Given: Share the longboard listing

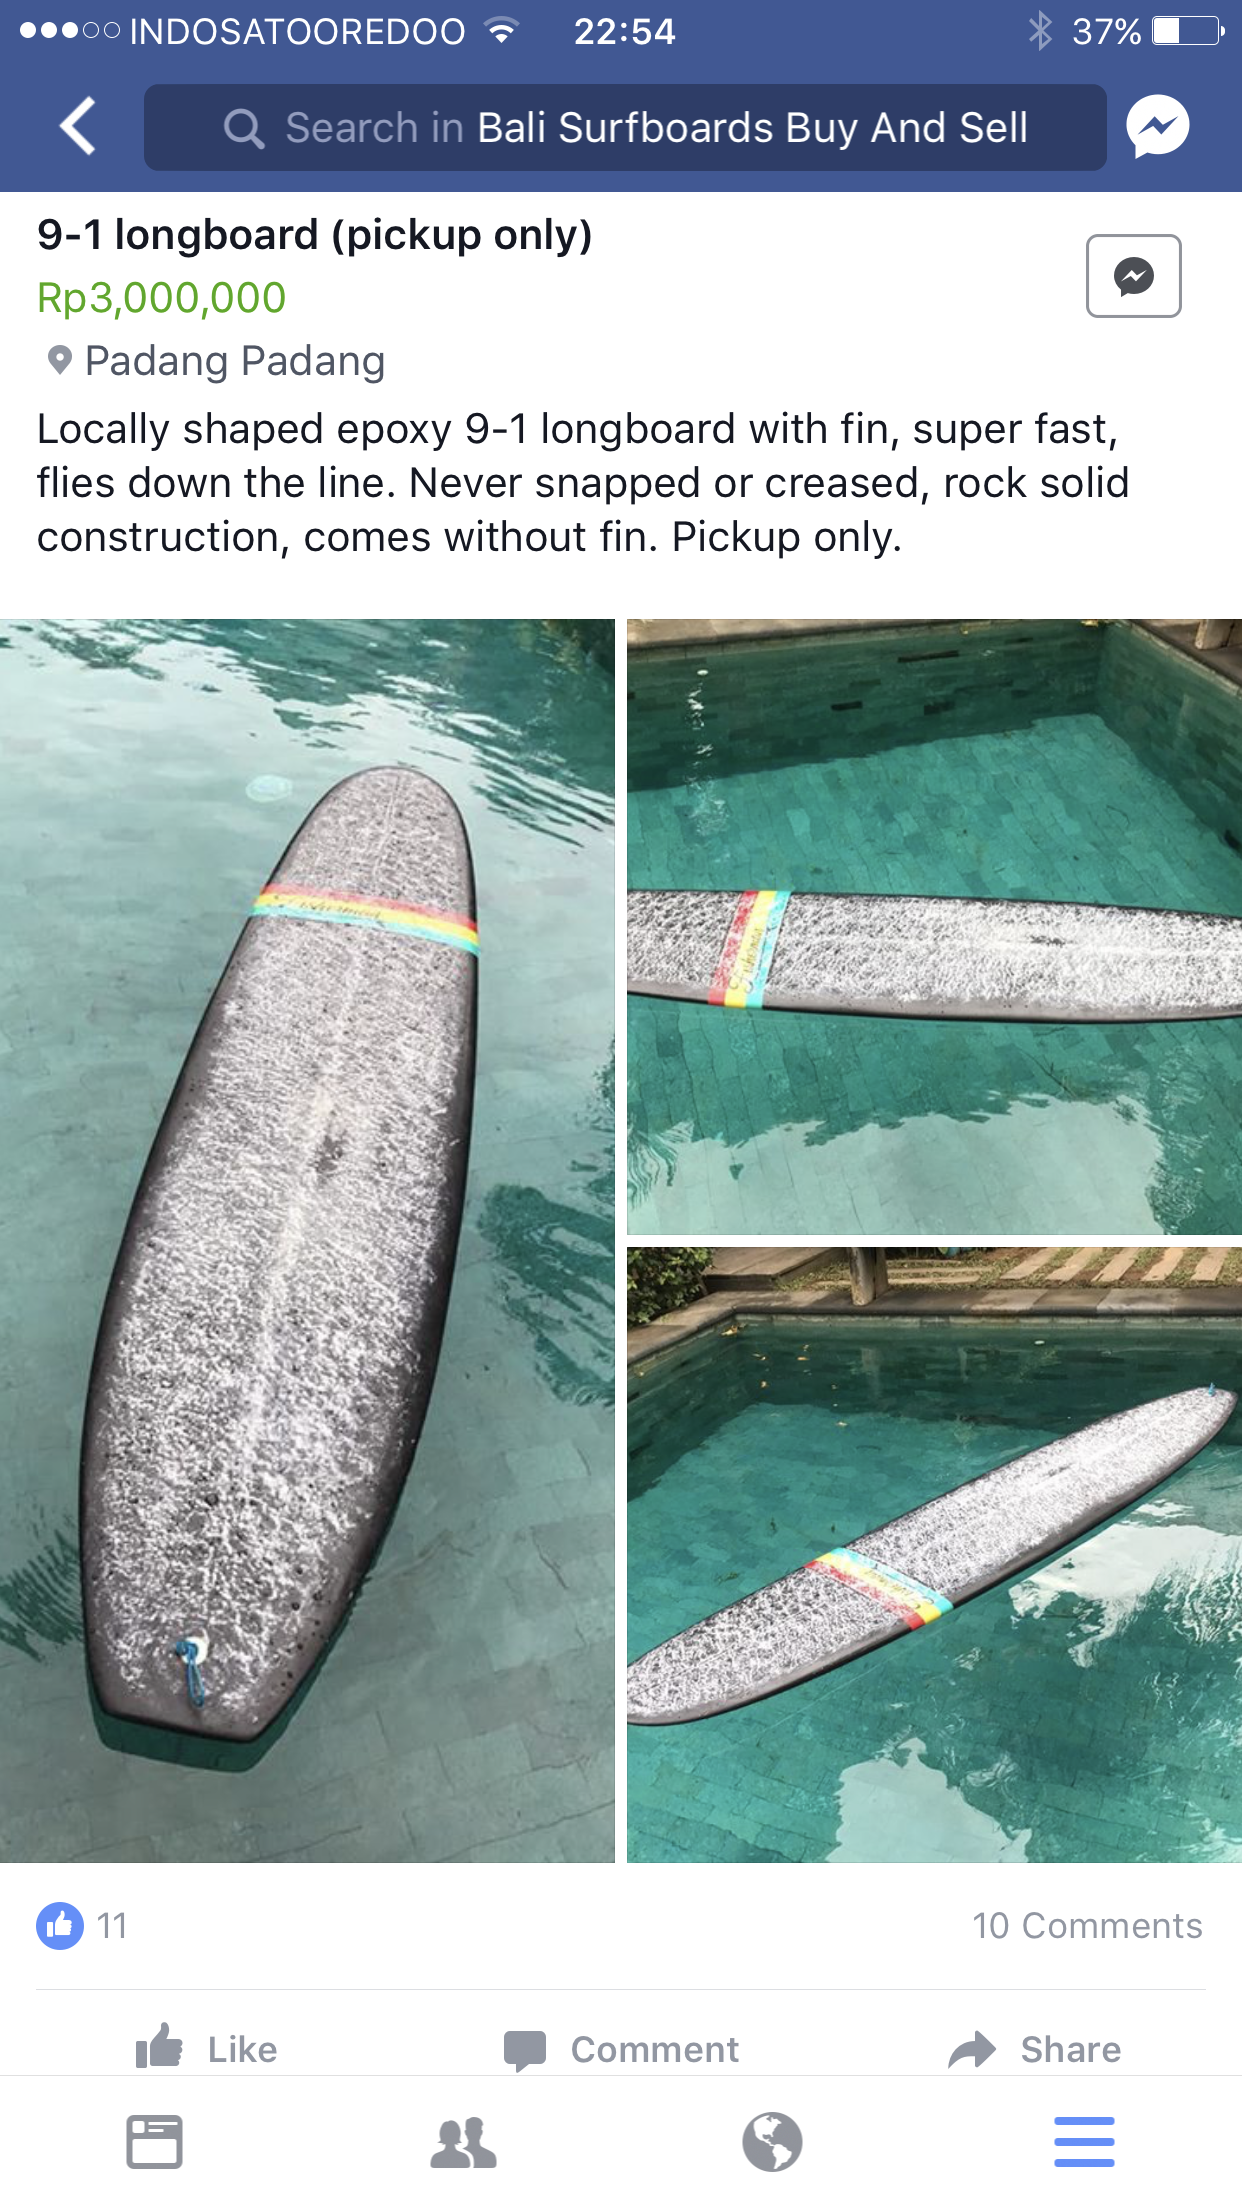Looking at the screenshot, I should pyautogui.click(x=1035, y=2049).
